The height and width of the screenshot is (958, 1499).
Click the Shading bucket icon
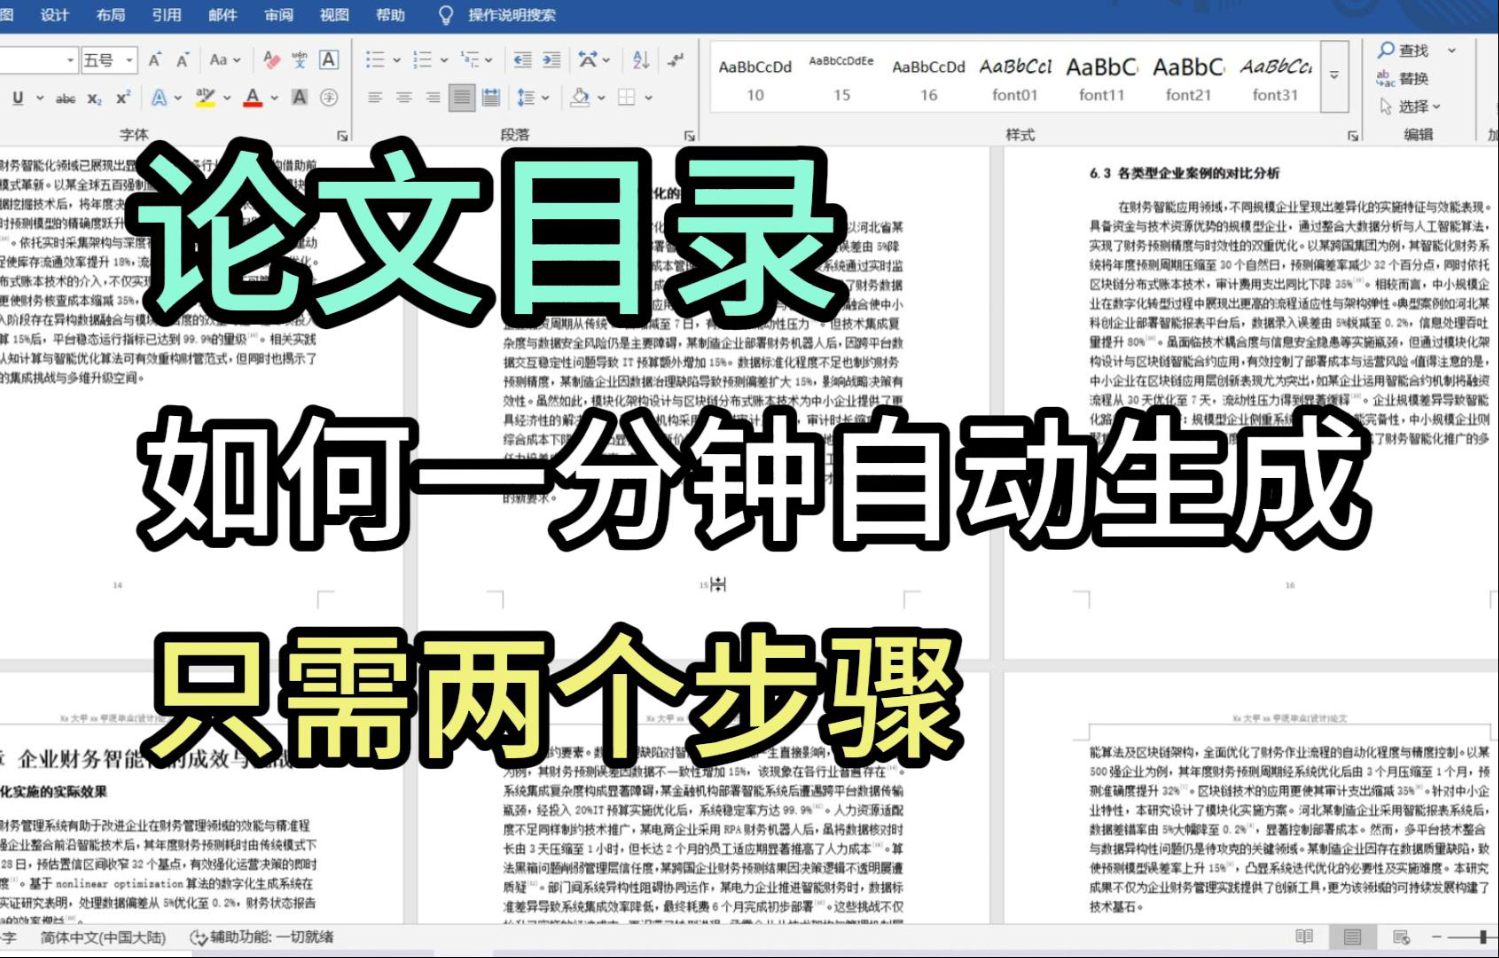(x=581, y=98)
